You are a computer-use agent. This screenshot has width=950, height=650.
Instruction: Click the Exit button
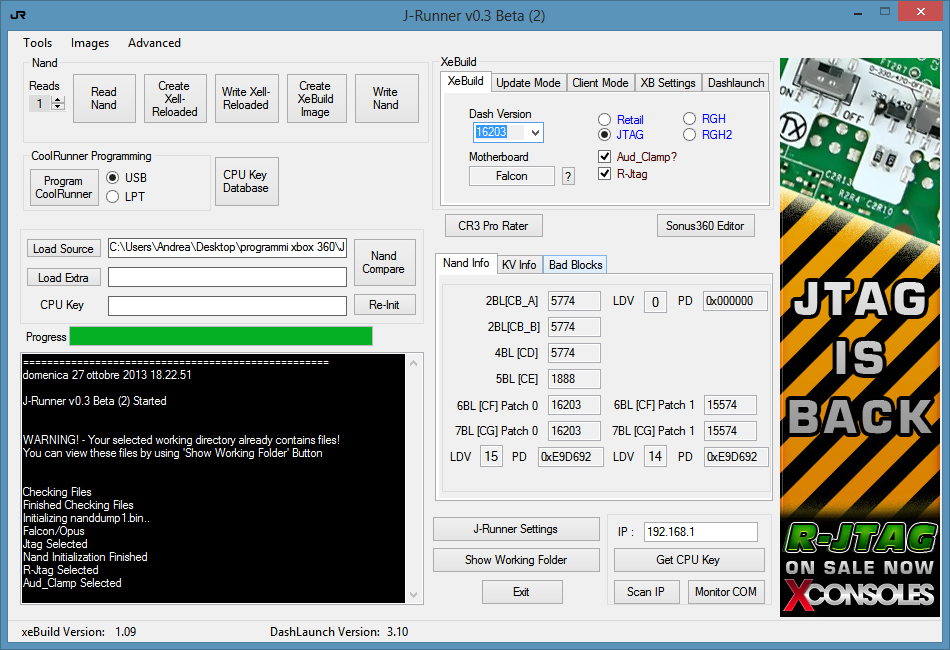pyautogui.click(x=522, y=592)
